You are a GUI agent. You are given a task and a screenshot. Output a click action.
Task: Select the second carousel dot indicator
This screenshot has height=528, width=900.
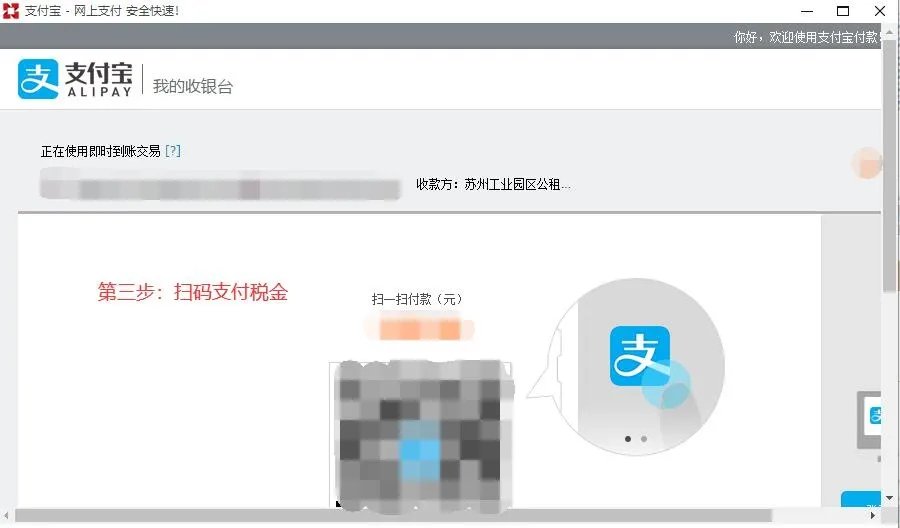(x=644, y=438)
